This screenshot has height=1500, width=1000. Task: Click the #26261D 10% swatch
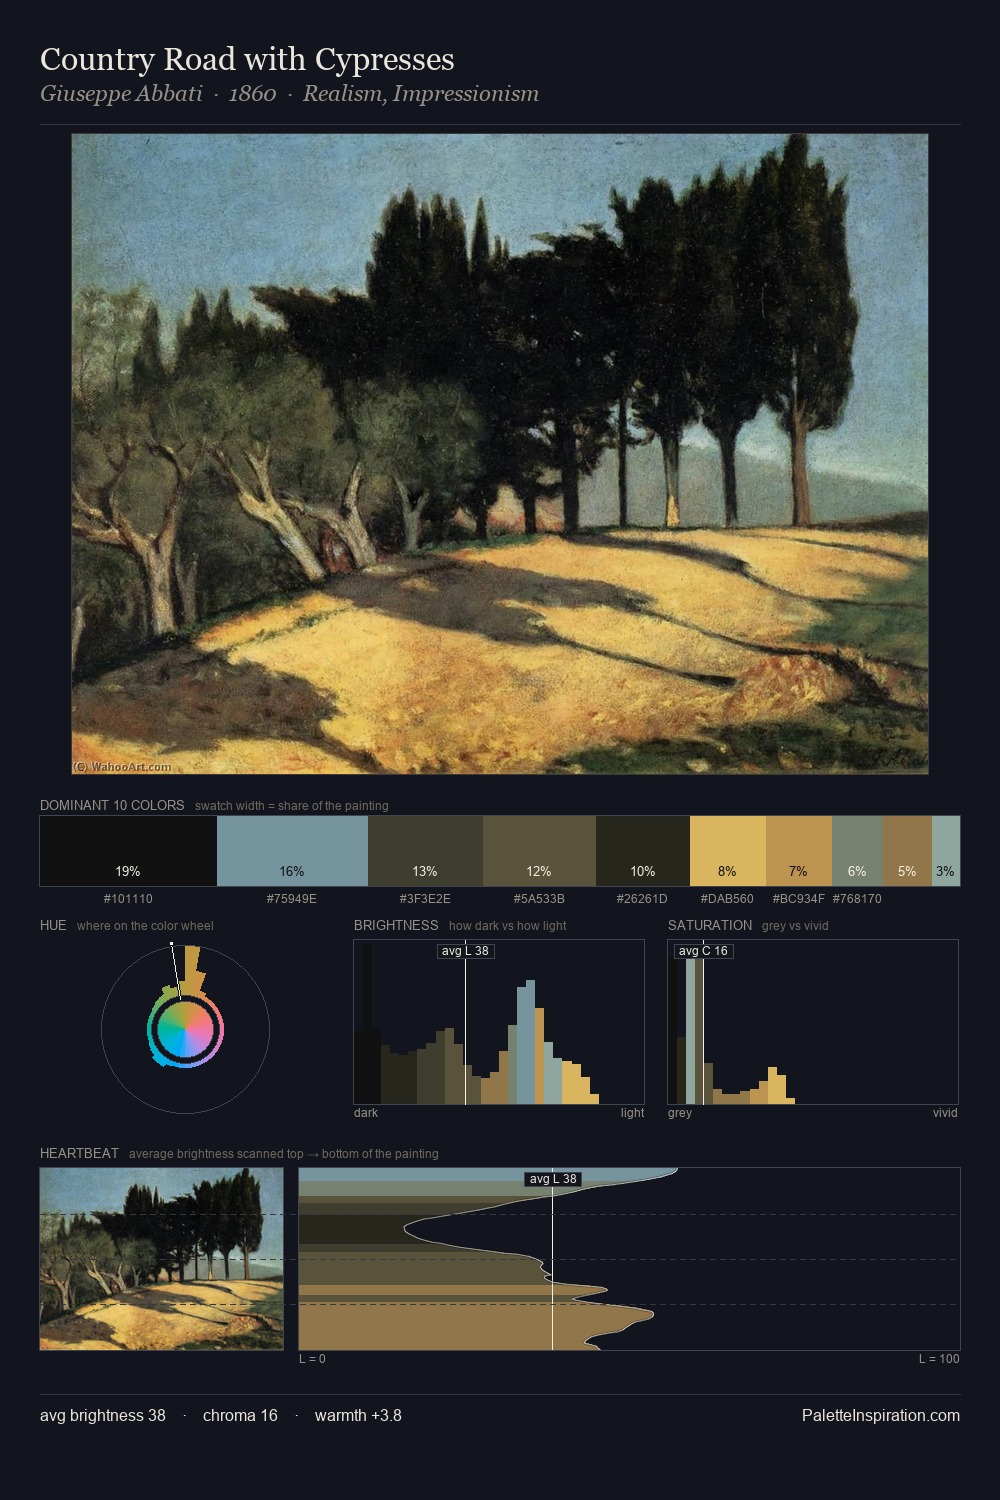coord(643,851)
